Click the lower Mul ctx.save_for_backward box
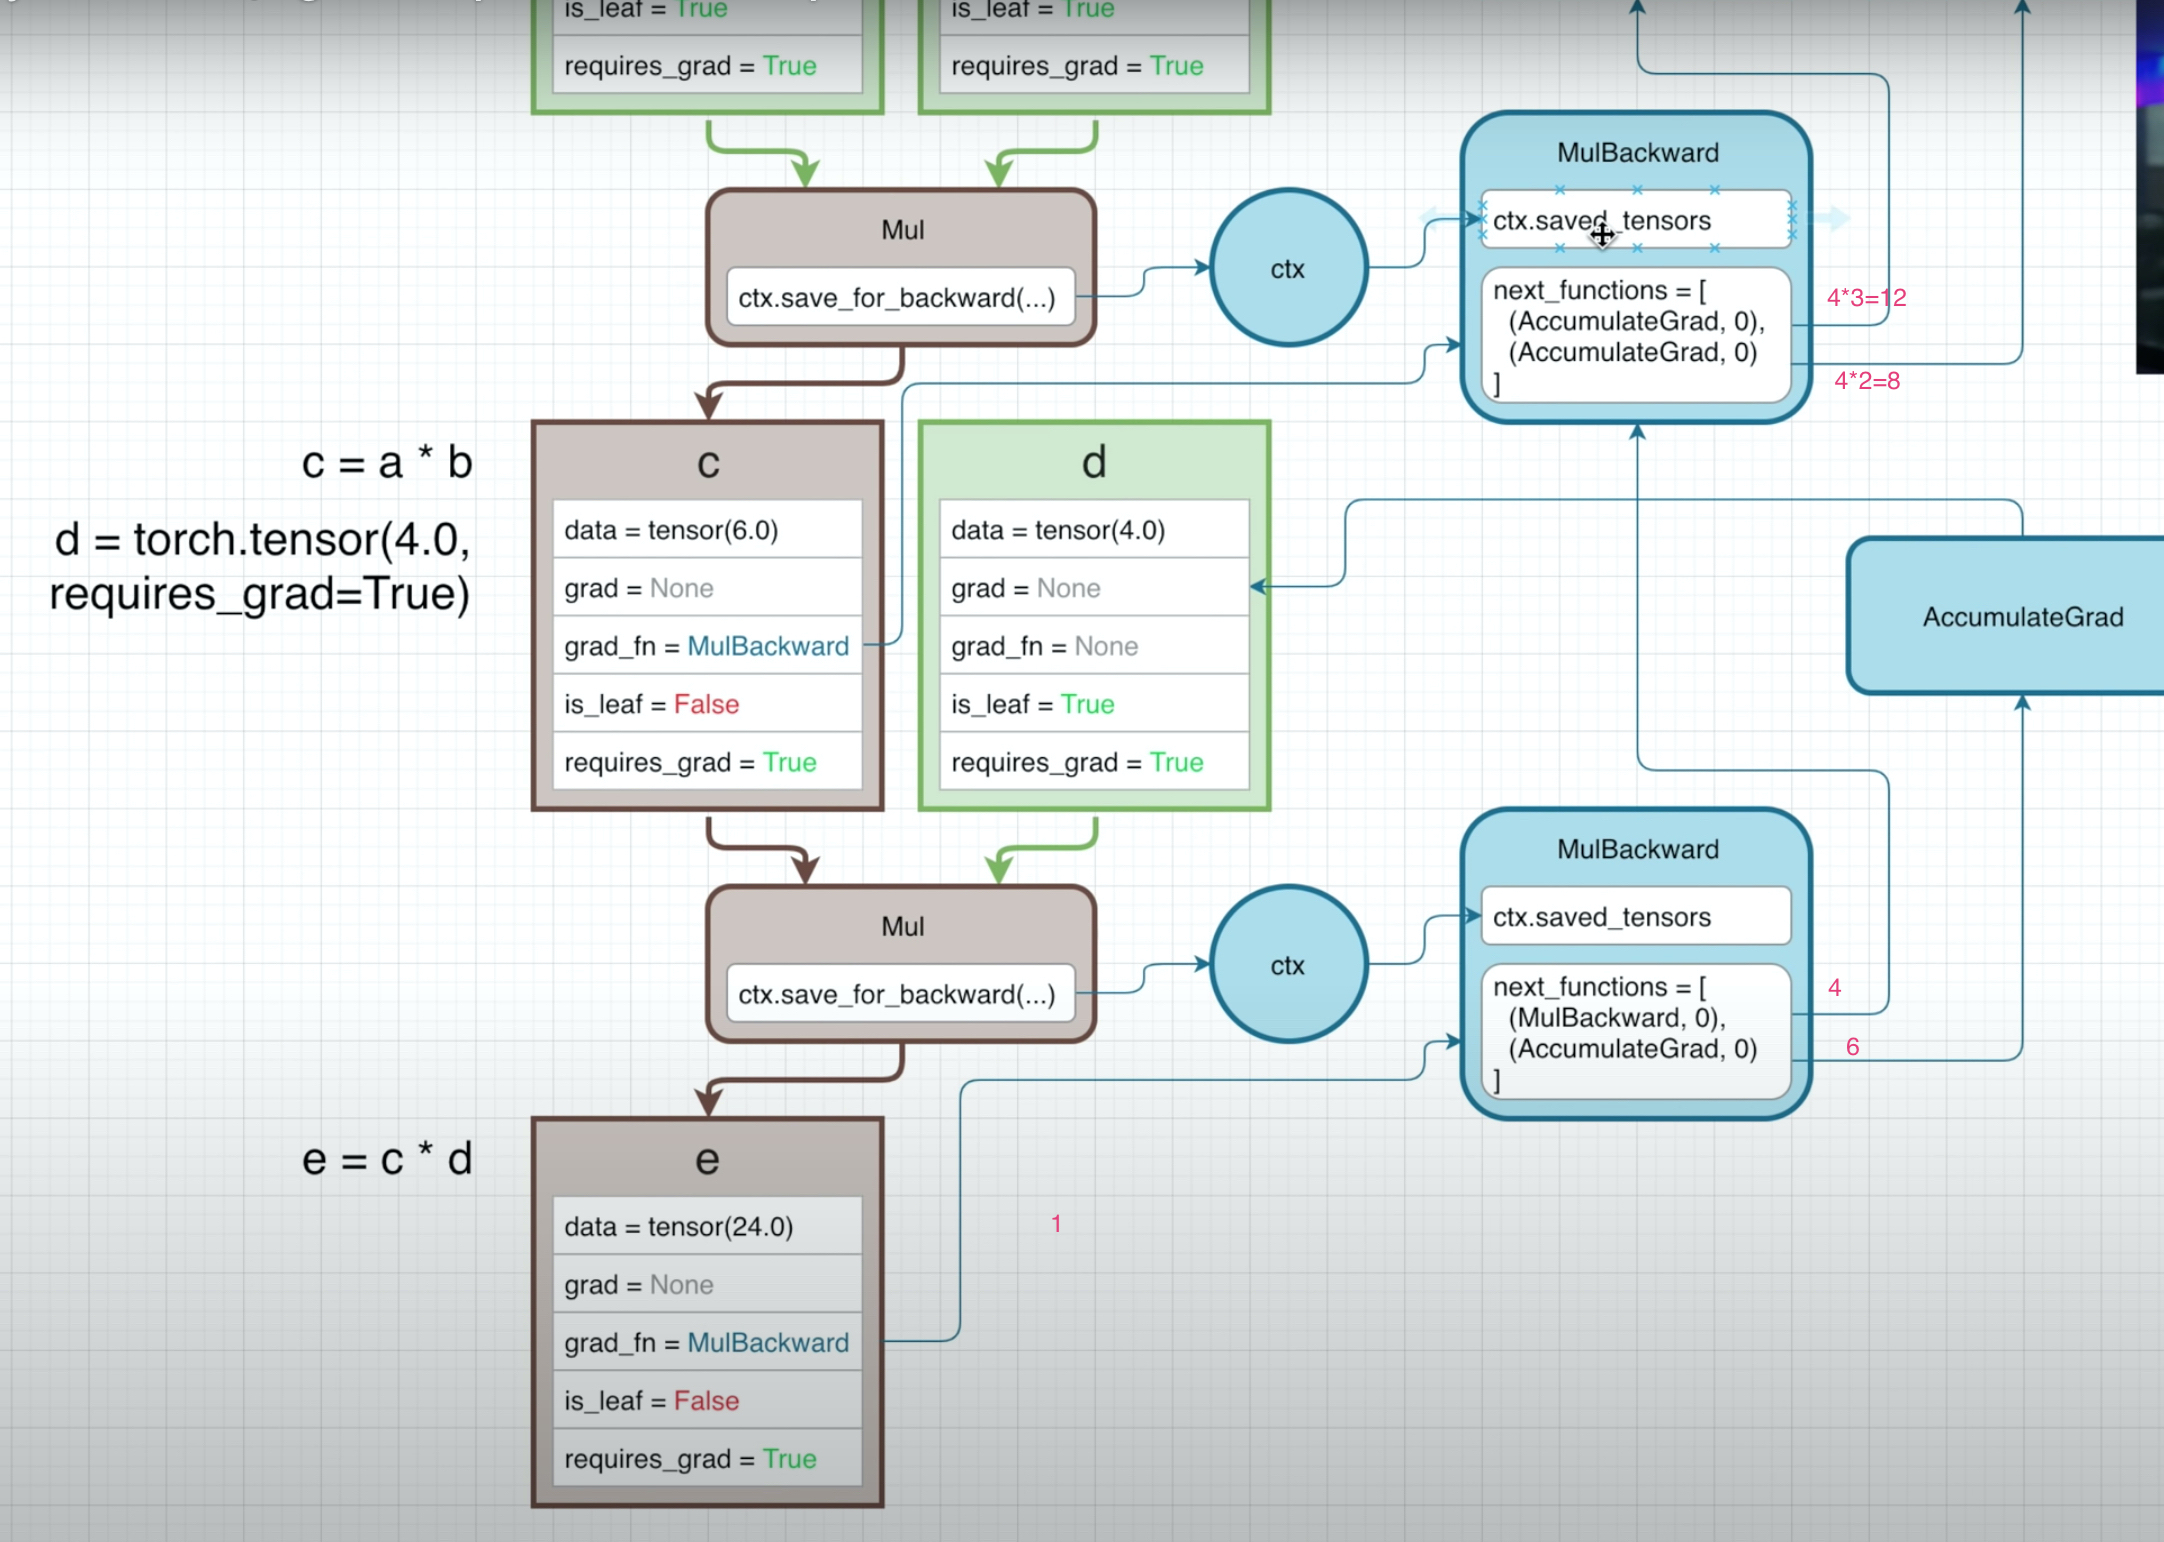Viewport: 2164px width, 1542px height. pos(900,994)
